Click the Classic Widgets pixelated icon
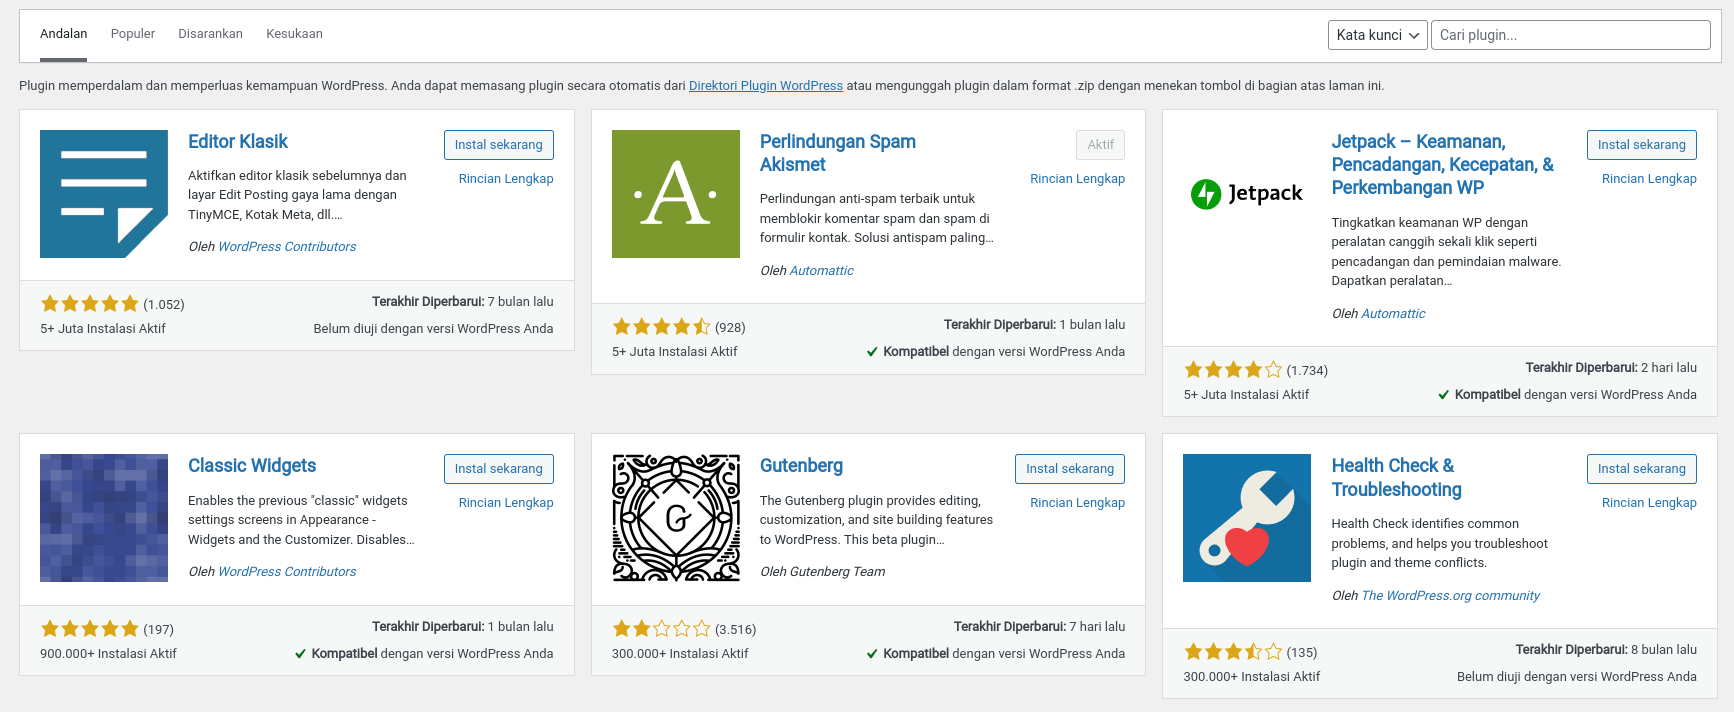The image size is (1734, 712). click(x=104, y=518)
